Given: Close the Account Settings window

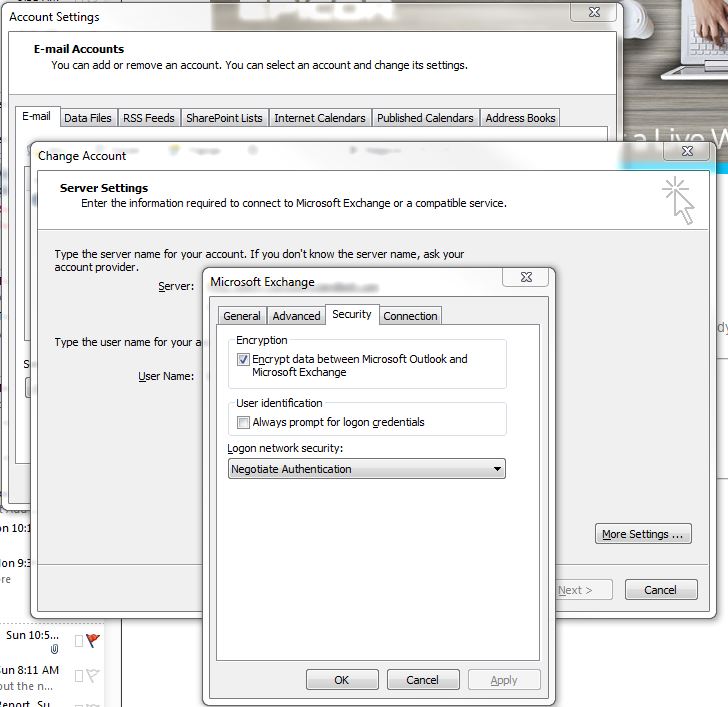Looking at the screenshot, I should pos(592,13).
